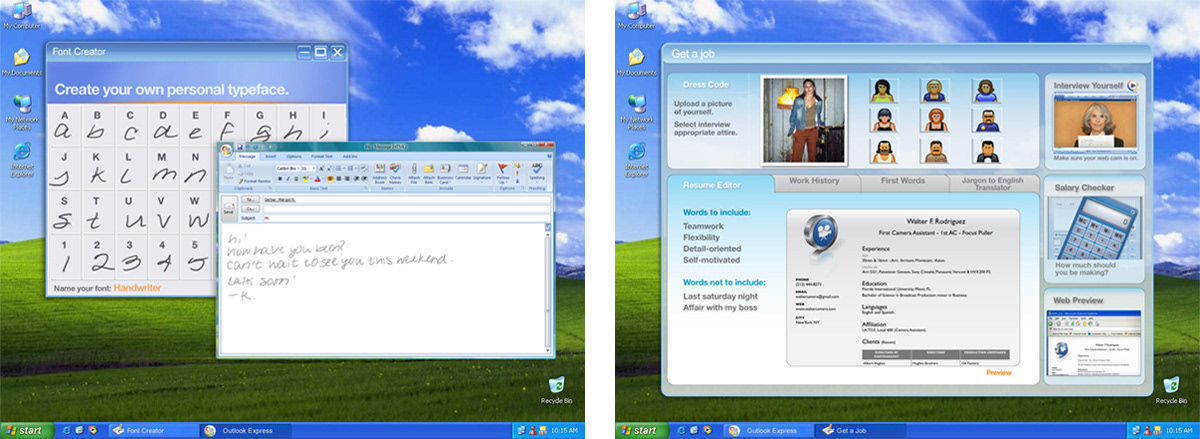Click the Format Painter tool

click(254, 181)
